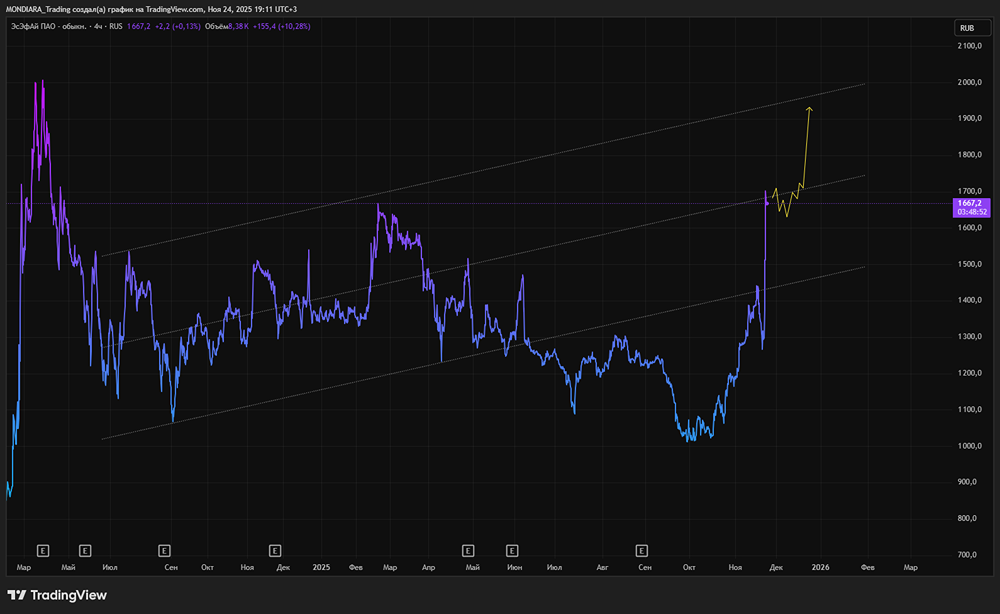This screenshot has height=614, width=1000.
Task: Click the last earnings E marker on timeline
Action: (x=642, y=550)
